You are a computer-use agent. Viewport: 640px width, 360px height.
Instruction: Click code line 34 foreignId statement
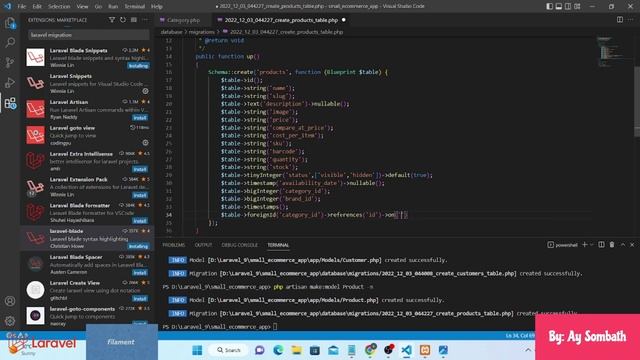click(314, 215)
